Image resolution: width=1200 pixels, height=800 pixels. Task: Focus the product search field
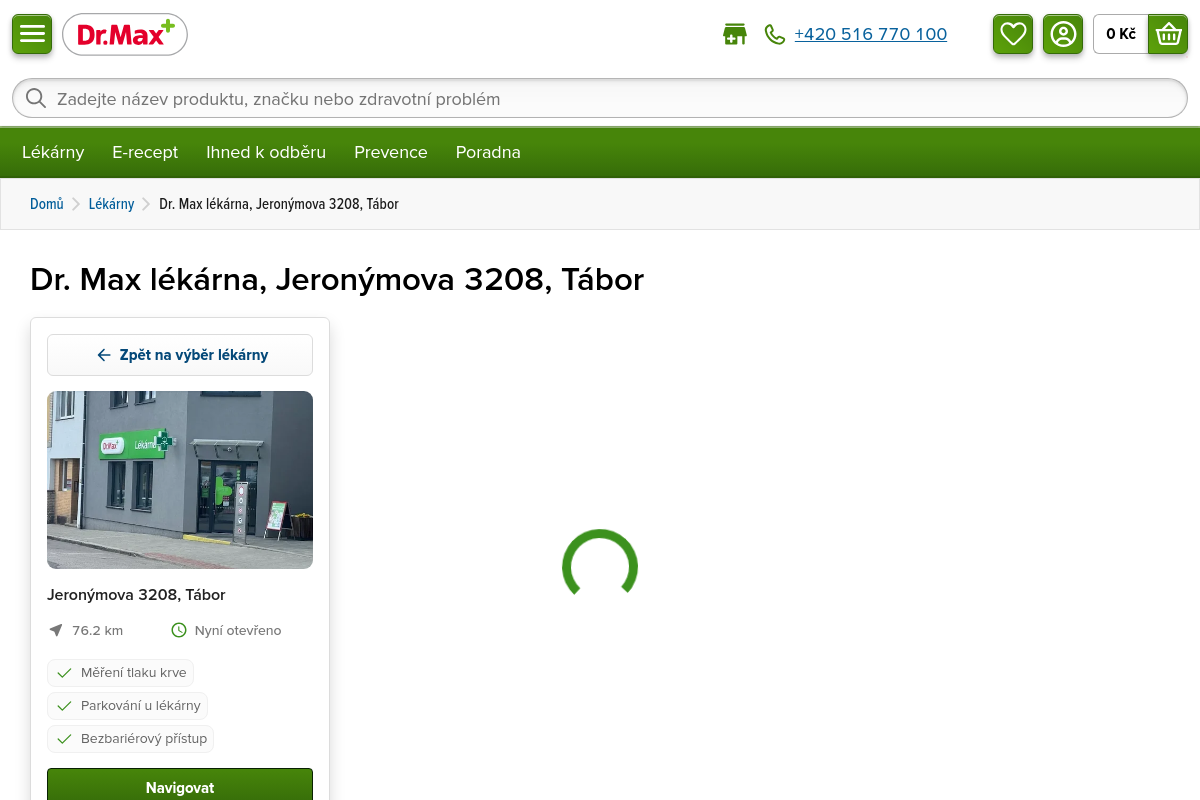[600, 98]
